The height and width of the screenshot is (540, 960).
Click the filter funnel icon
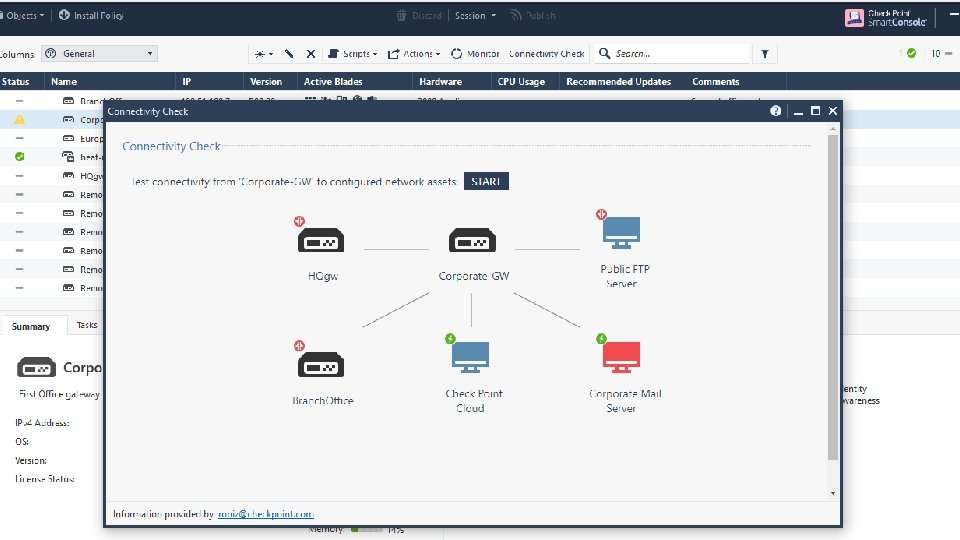765,54
